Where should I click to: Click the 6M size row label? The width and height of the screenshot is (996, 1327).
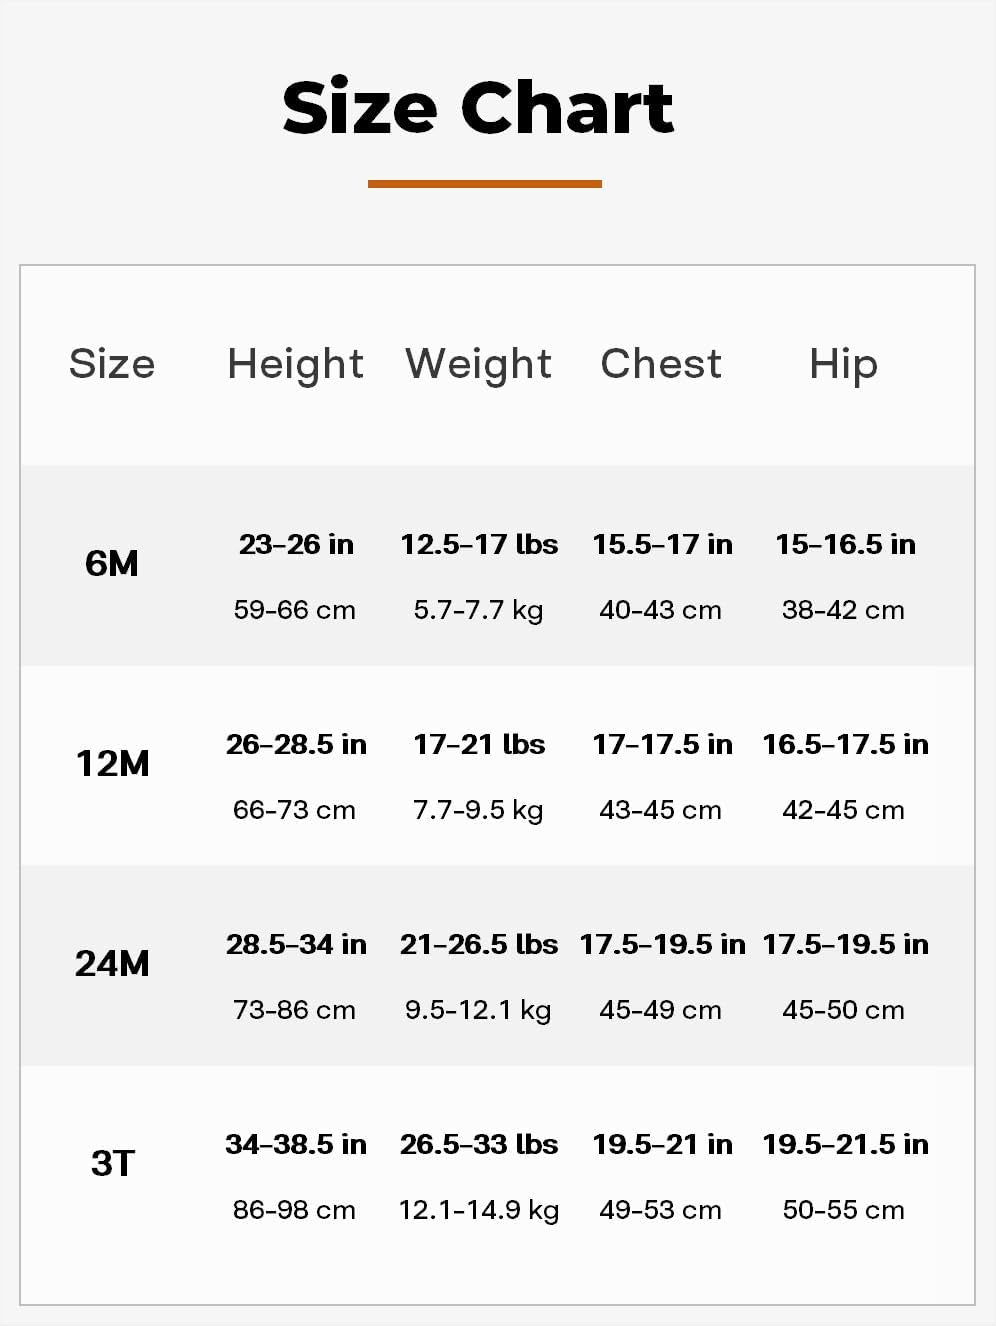click(112, 564)
